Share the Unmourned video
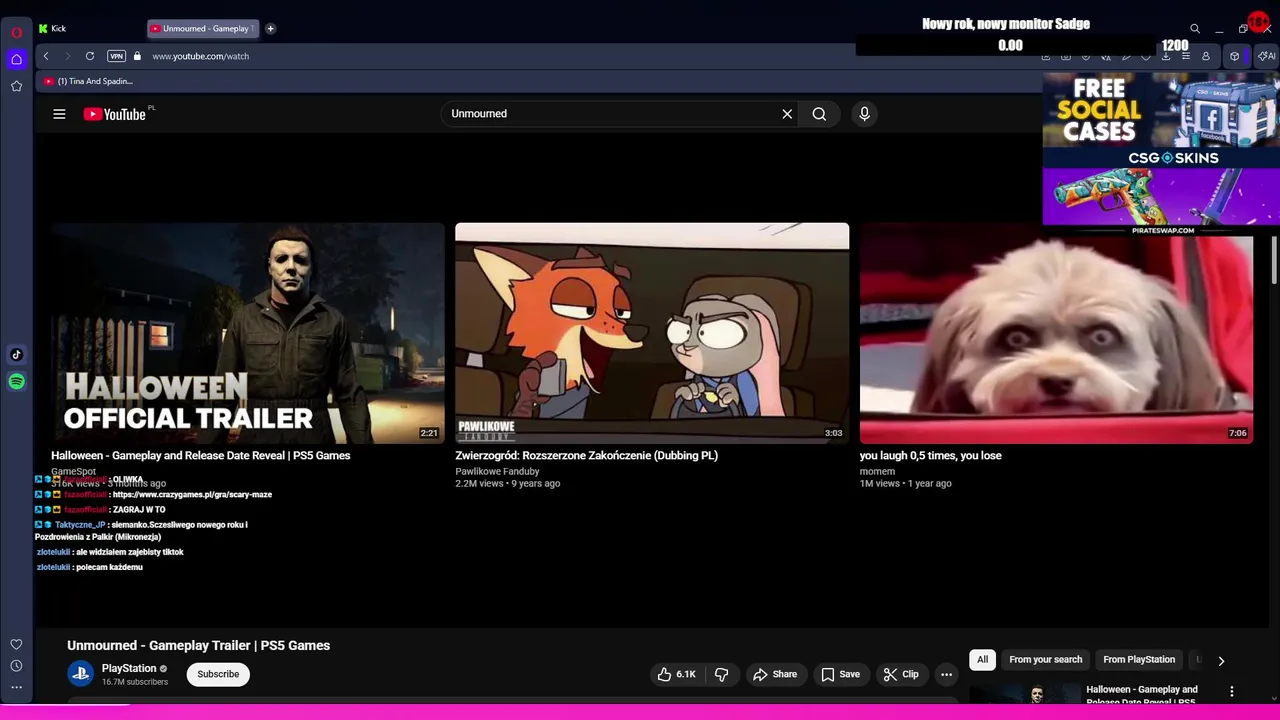Image resolution: width=1280 pixels, height=720 pixels. pos(775,674)
